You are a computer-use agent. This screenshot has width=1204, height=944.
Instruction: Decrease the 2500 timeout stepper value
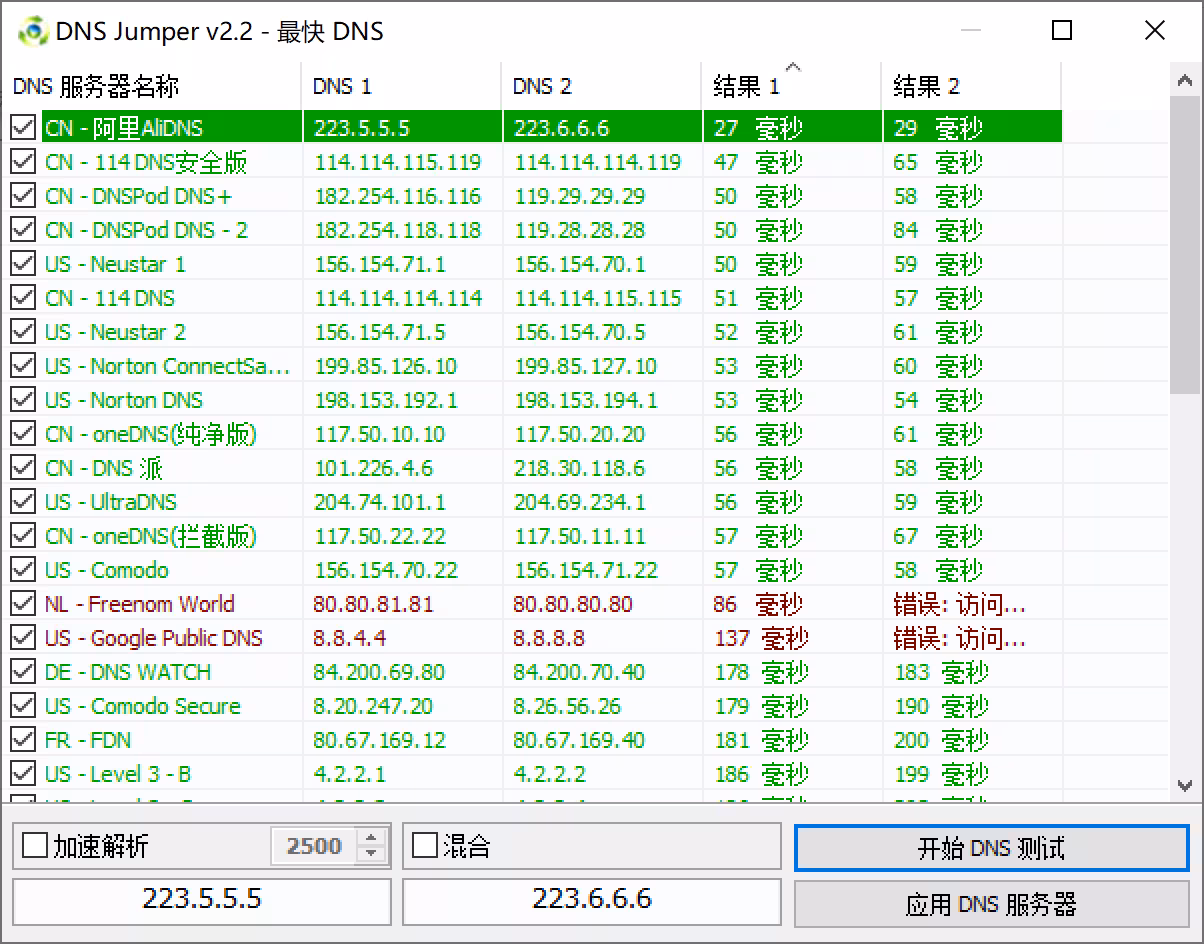(x=371, y=854)
